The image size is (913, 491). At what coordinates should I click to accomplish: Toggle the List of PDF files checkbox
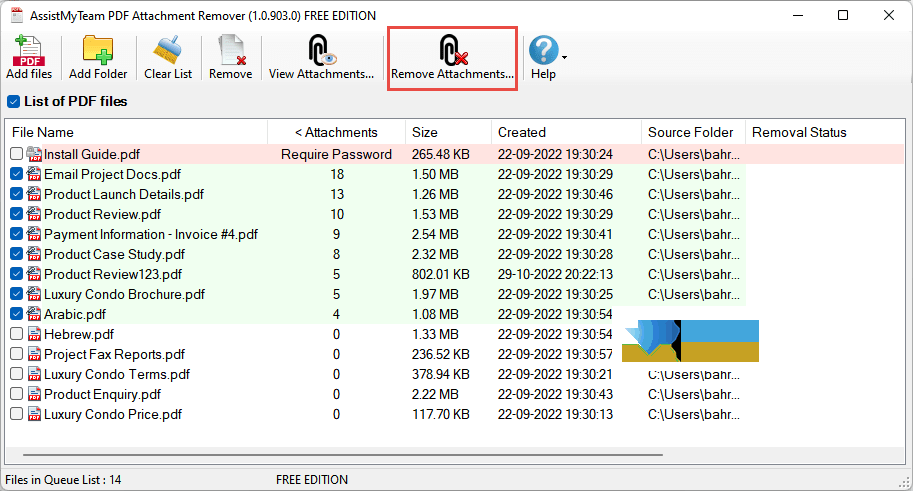coord(13,102)
